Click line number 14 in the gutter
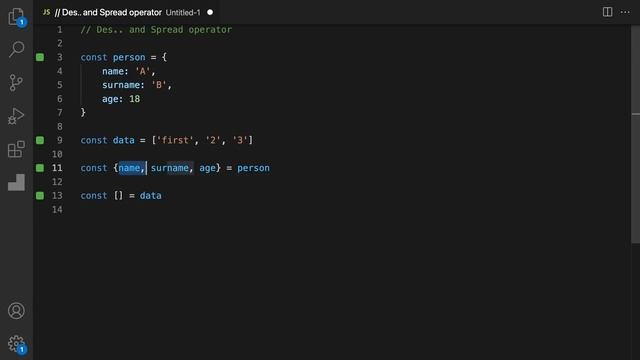Screen dimensions: 640x360 point(57,209)
